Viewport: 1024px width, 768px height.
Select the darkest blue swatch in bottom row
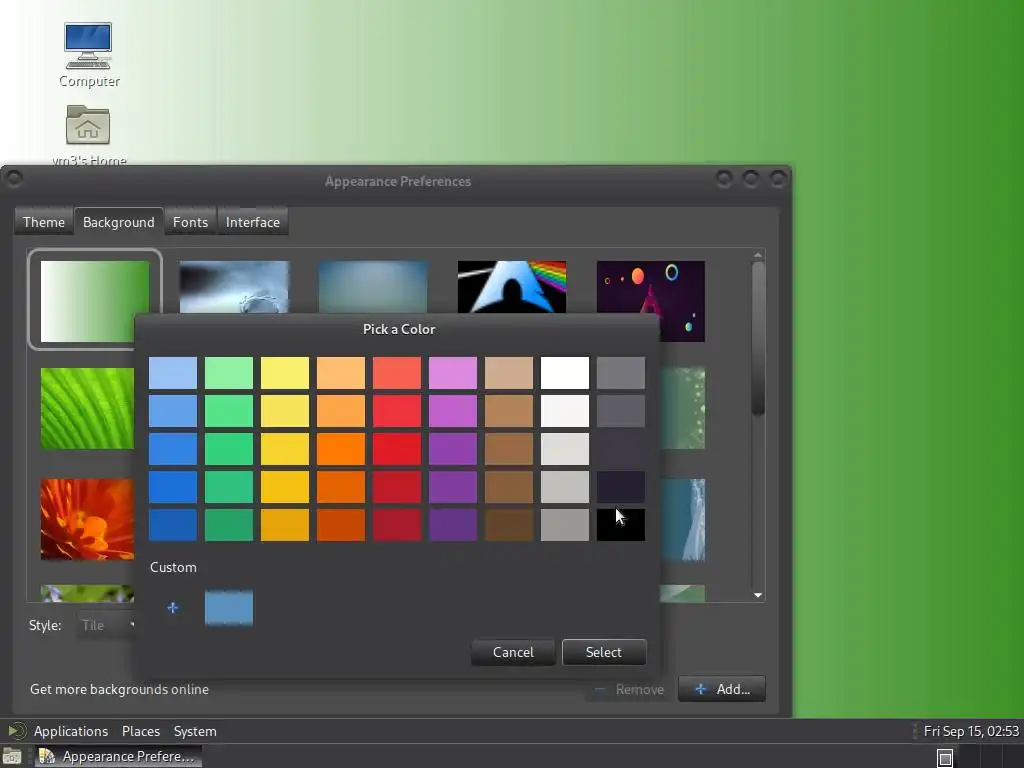point(172,525)
